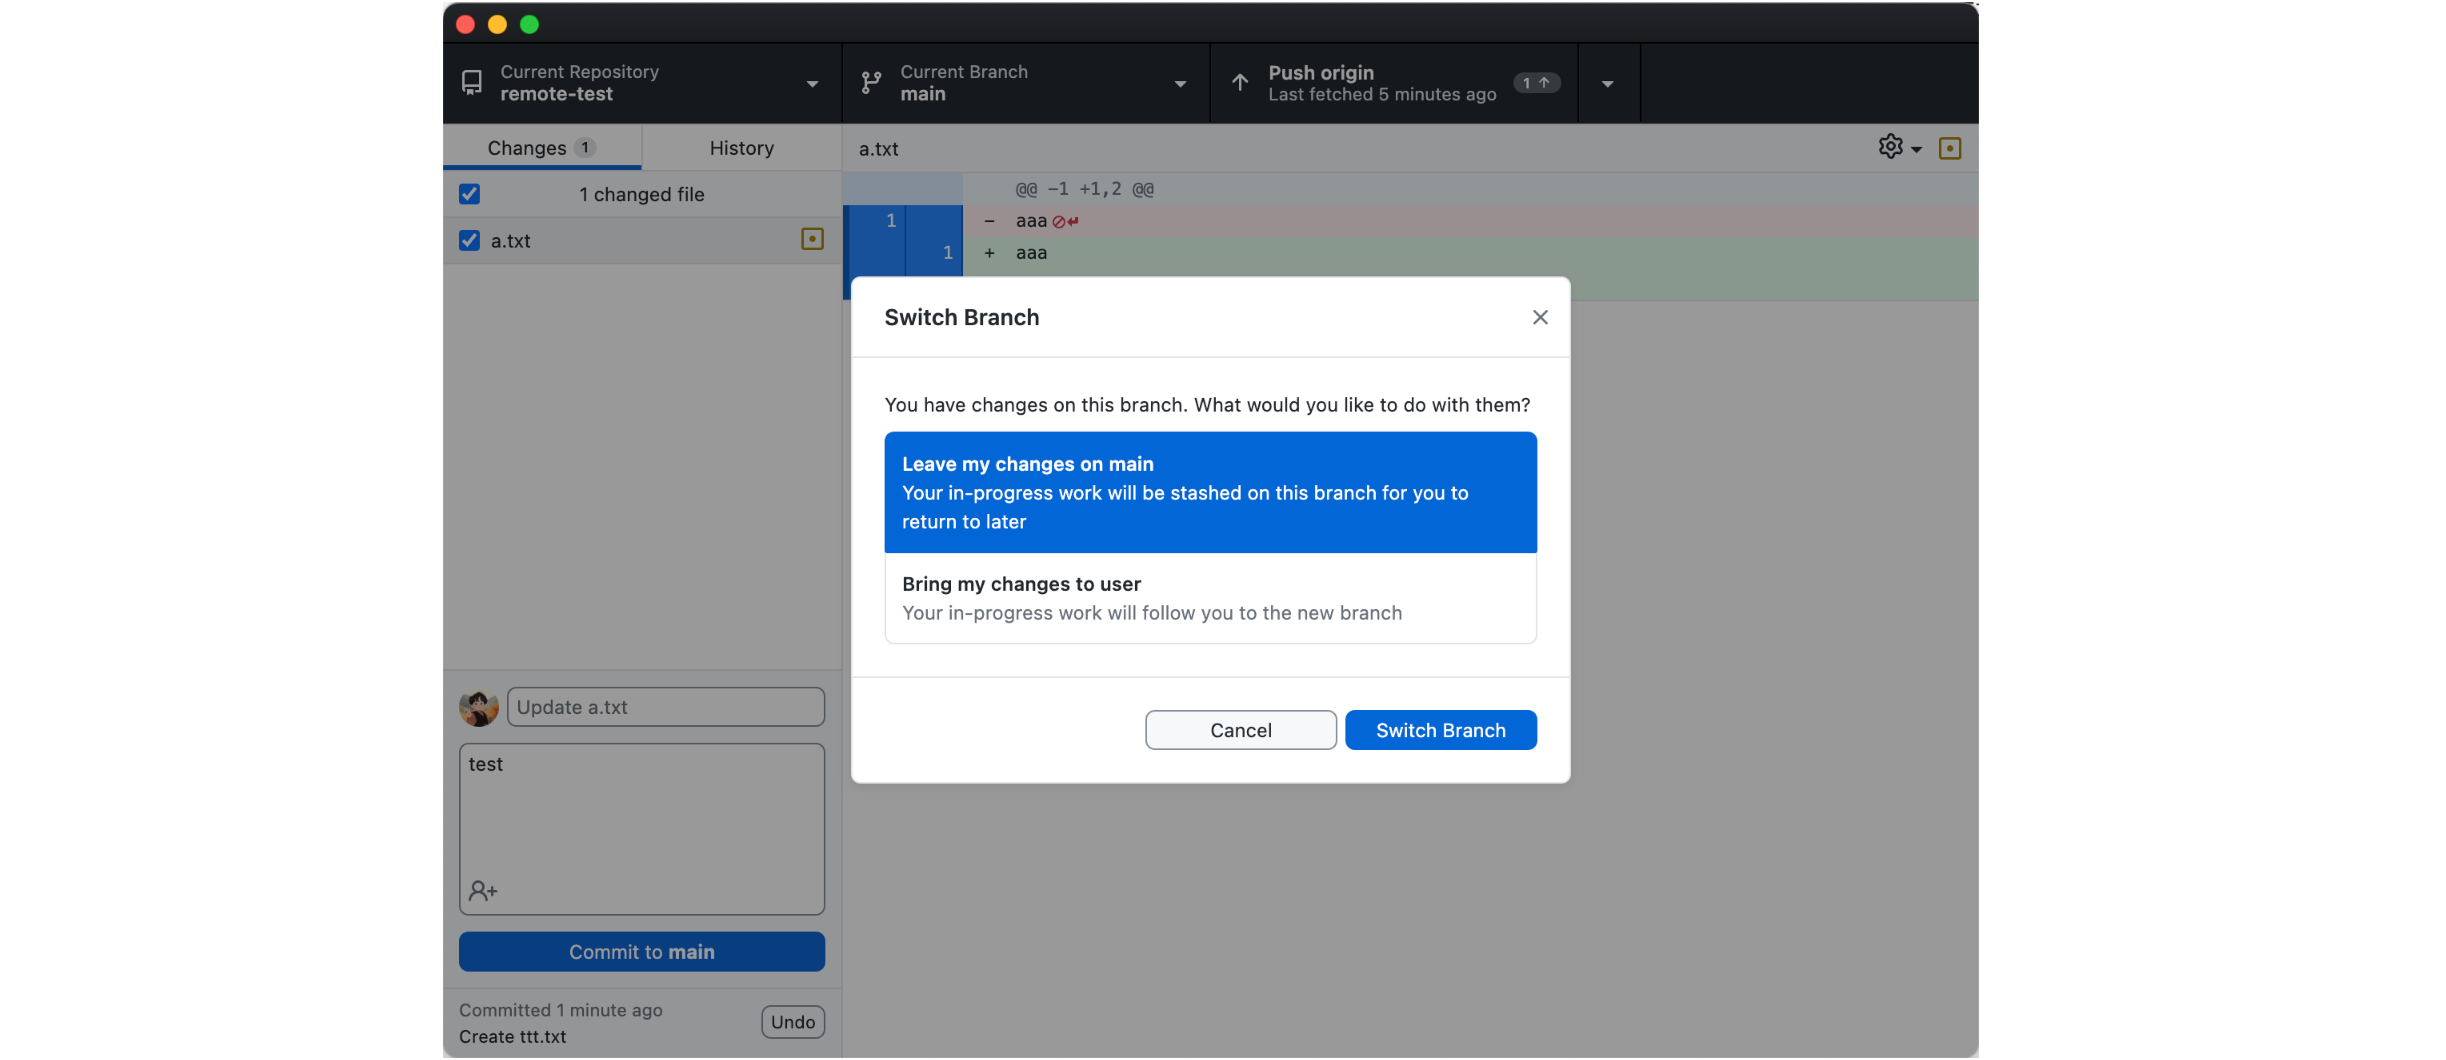Viewport: 2446px width, 1060px height.
Task: Uncheck the a.txt file checkbox
Action: (x=469, y=240)
